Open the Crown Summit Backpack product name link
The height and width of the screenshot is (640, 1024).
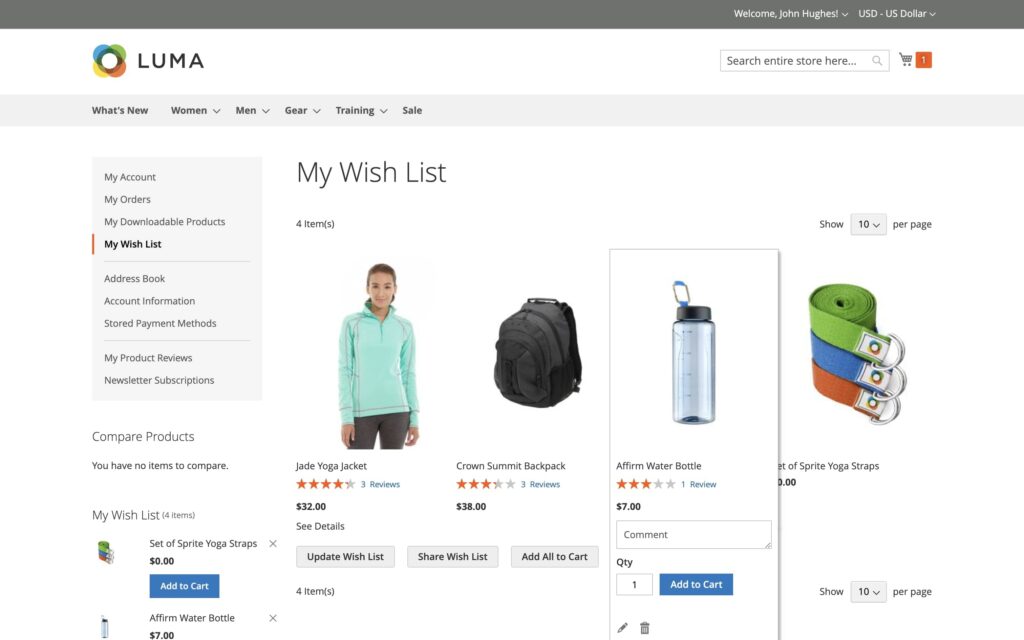(x=511, y=466)
